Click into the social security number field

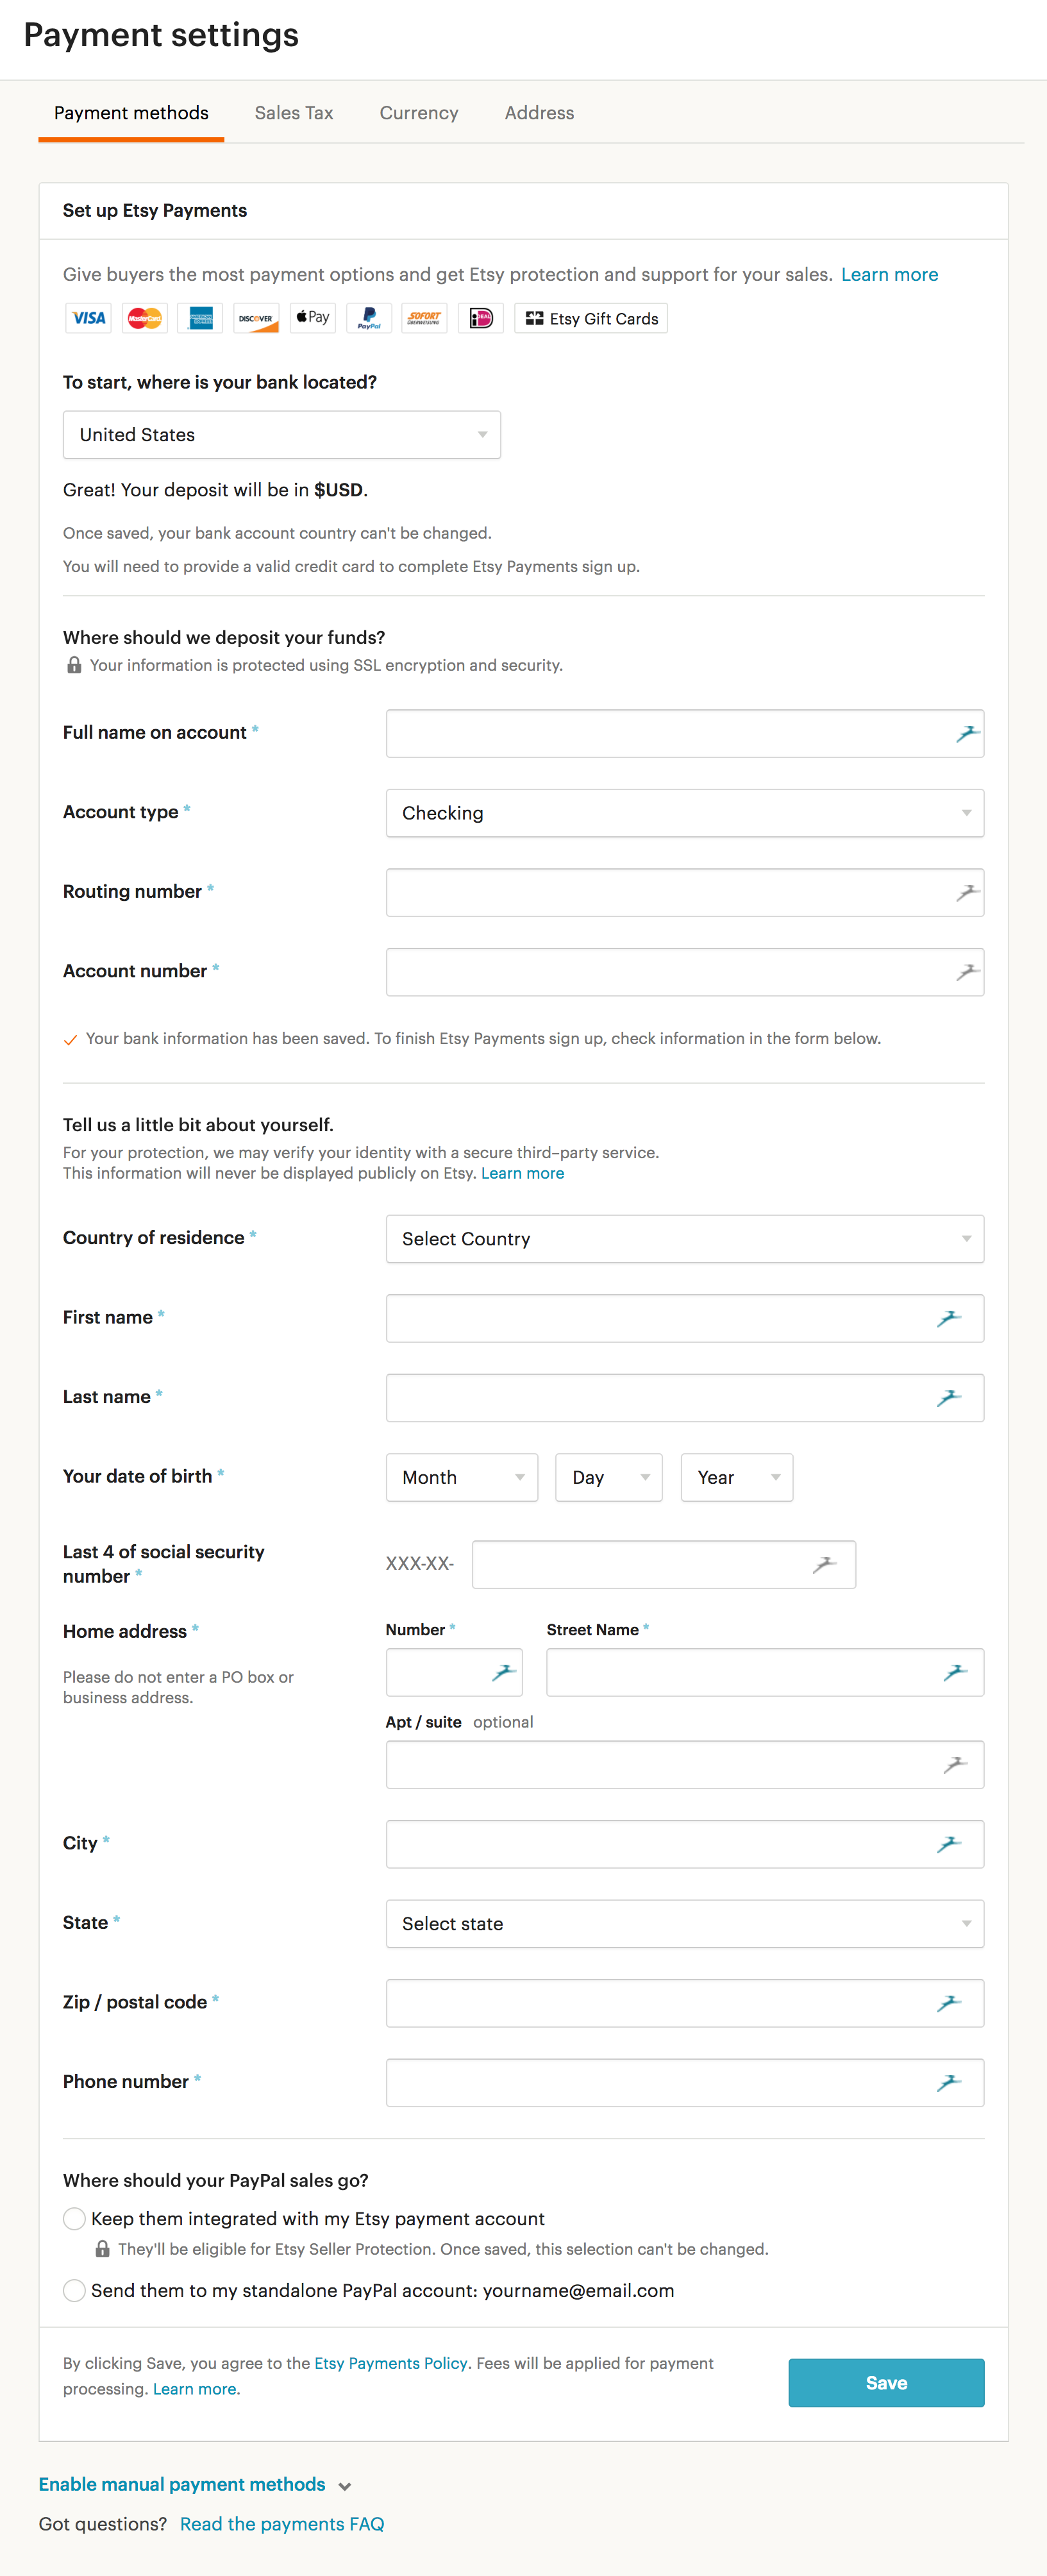(x=664, y=1565)
